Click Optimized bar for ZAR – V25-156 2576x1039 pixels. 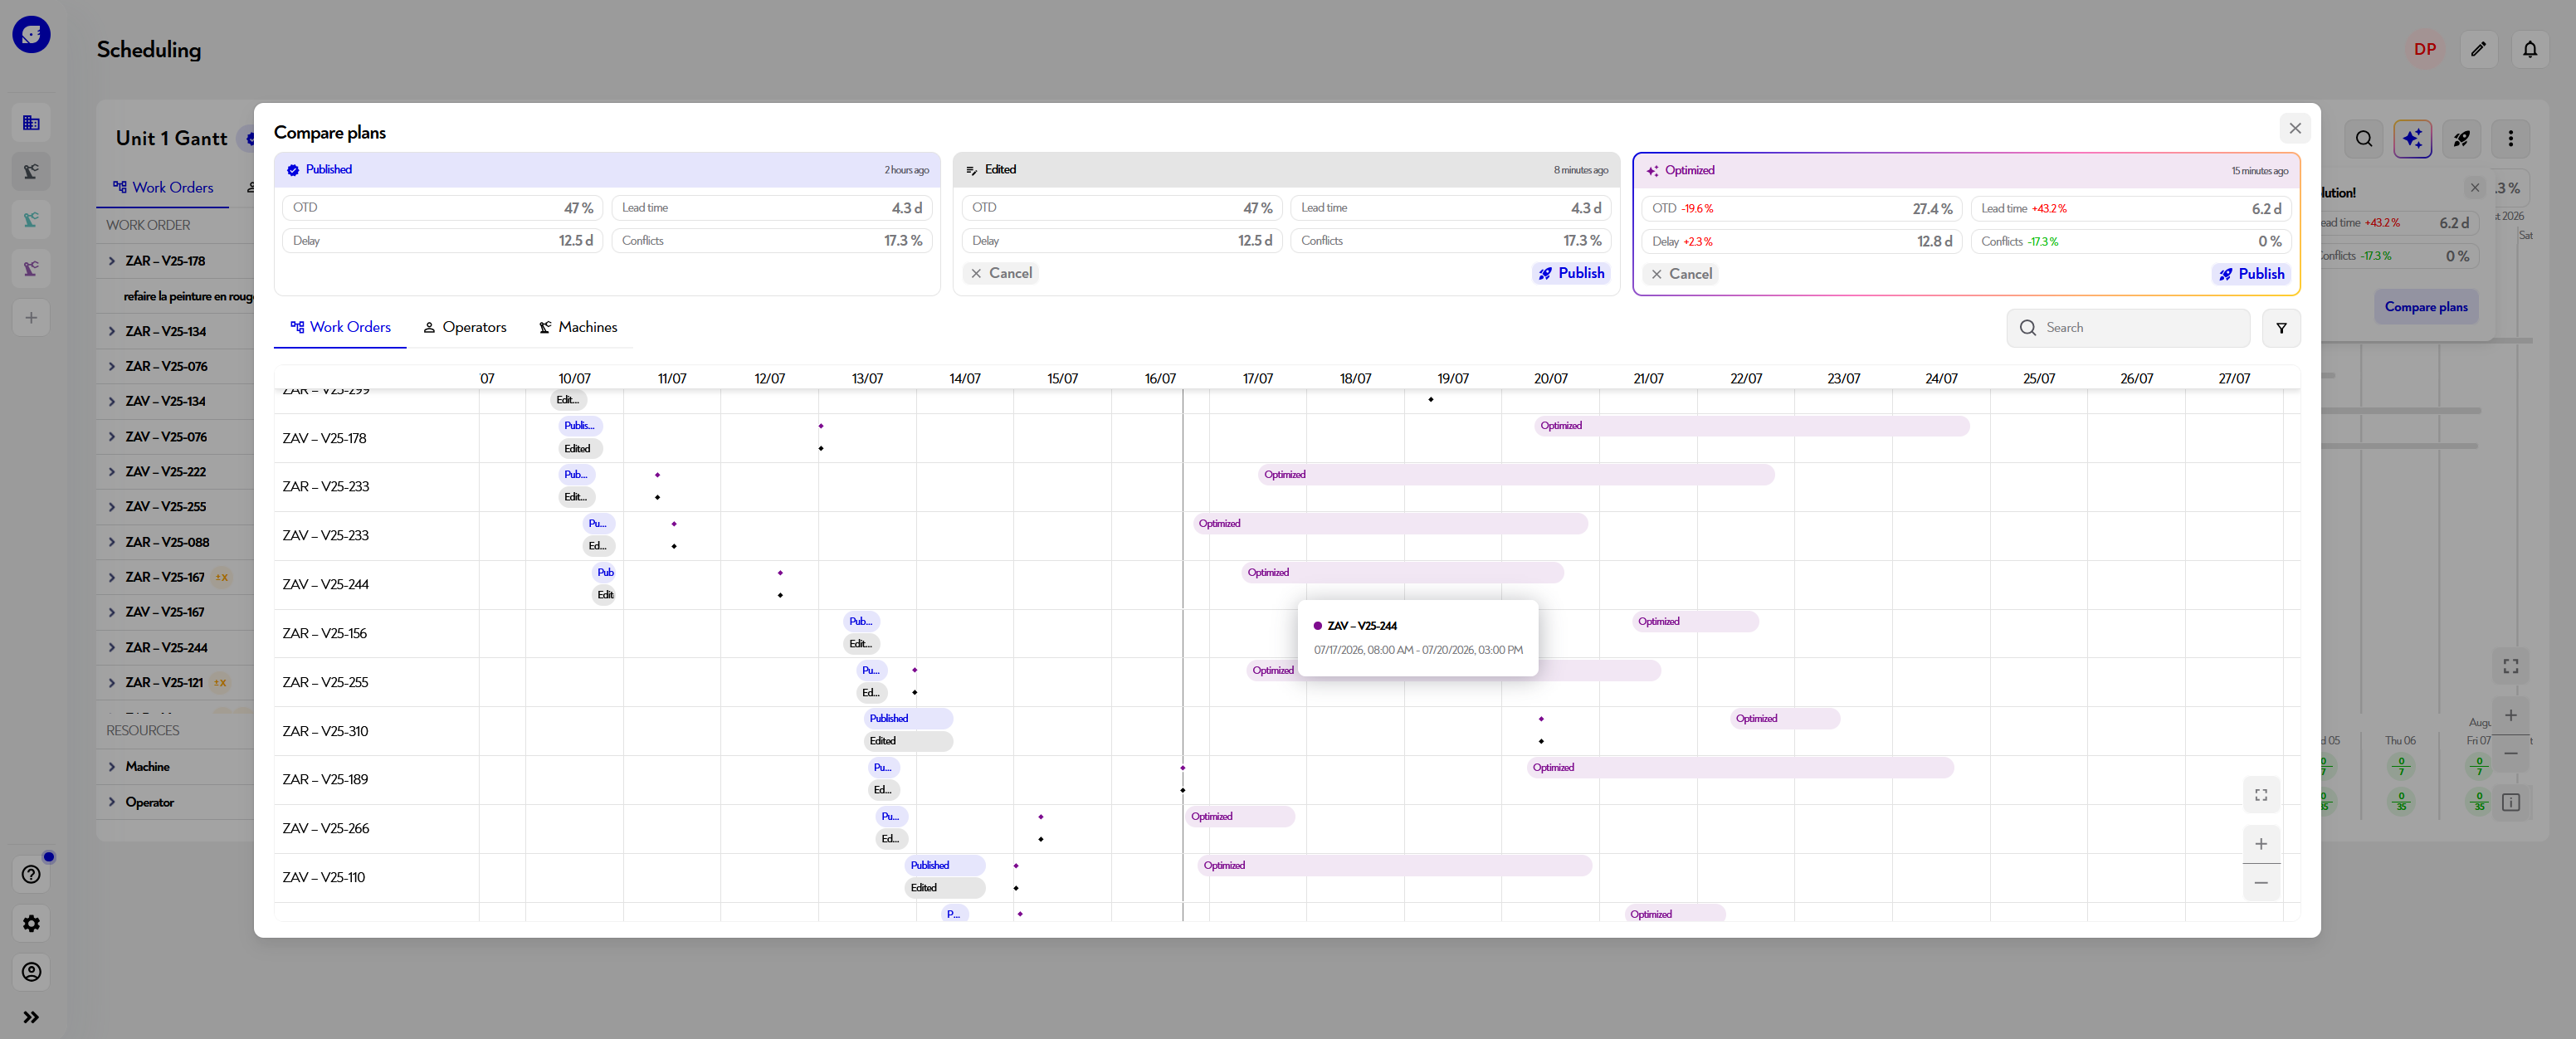click(x=1695, y=622)
